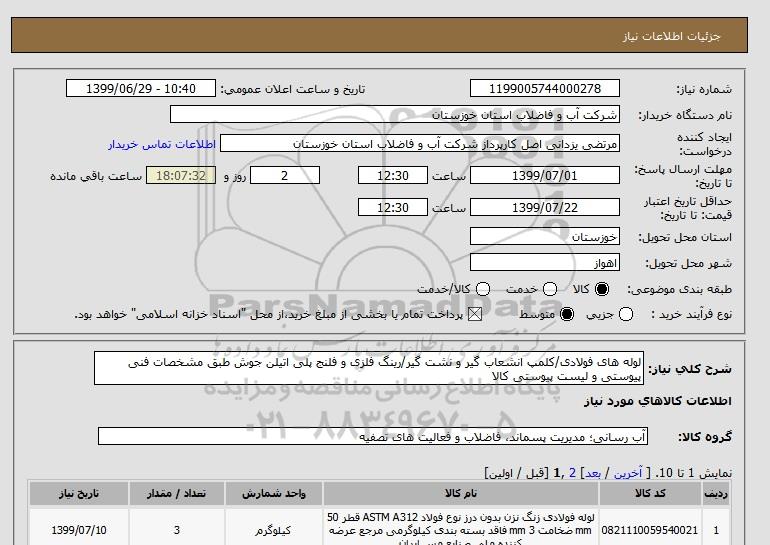Image resolution: width=770 pixels, height=545 pixels.
Task: Jump to the آخرین page link
Action: coord(628,473)
